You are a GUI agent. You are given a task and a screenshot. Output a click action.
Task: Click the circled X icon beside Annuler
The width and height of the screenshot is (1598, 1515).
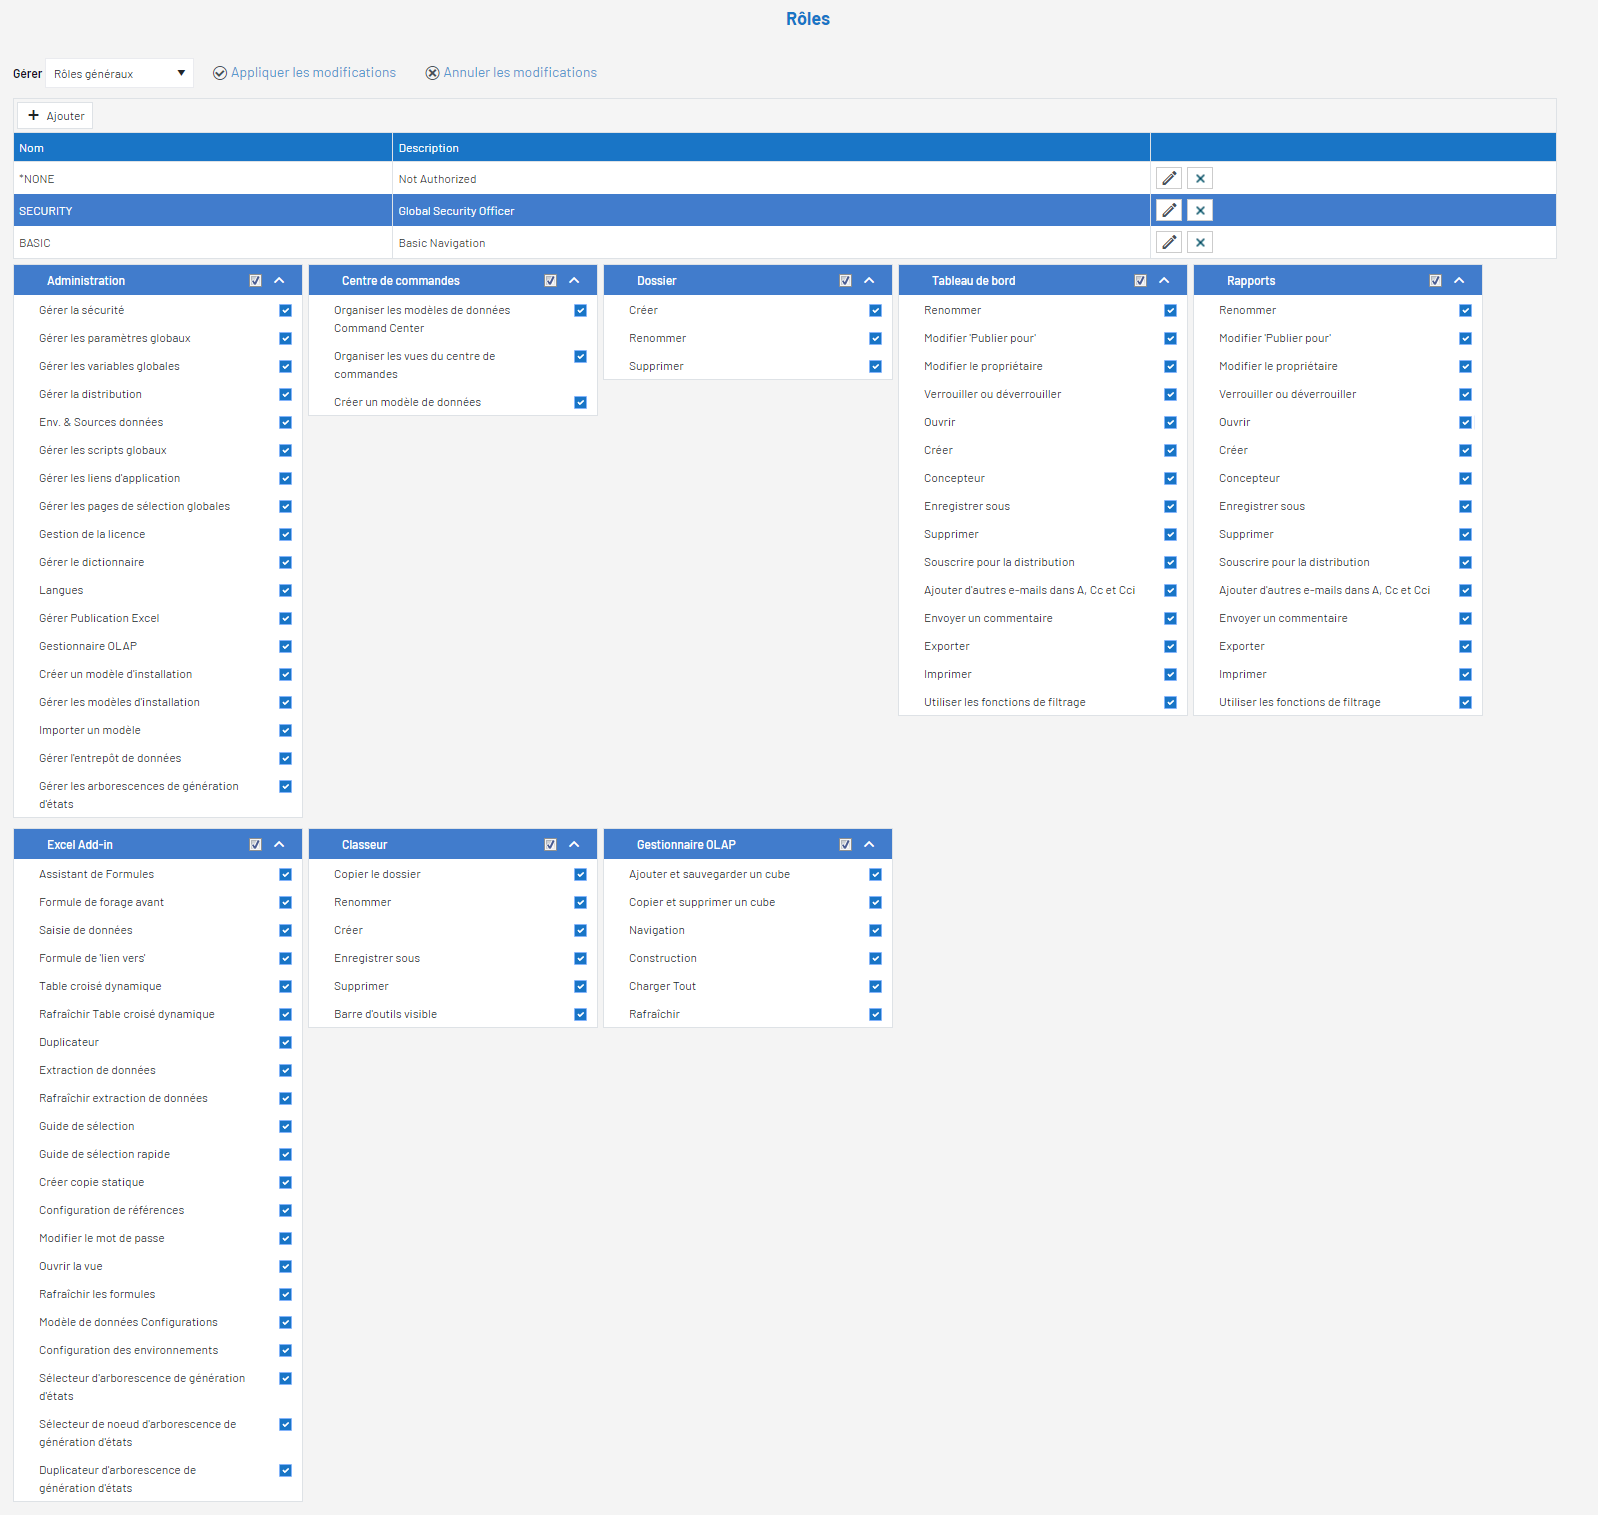click(432, 73)
